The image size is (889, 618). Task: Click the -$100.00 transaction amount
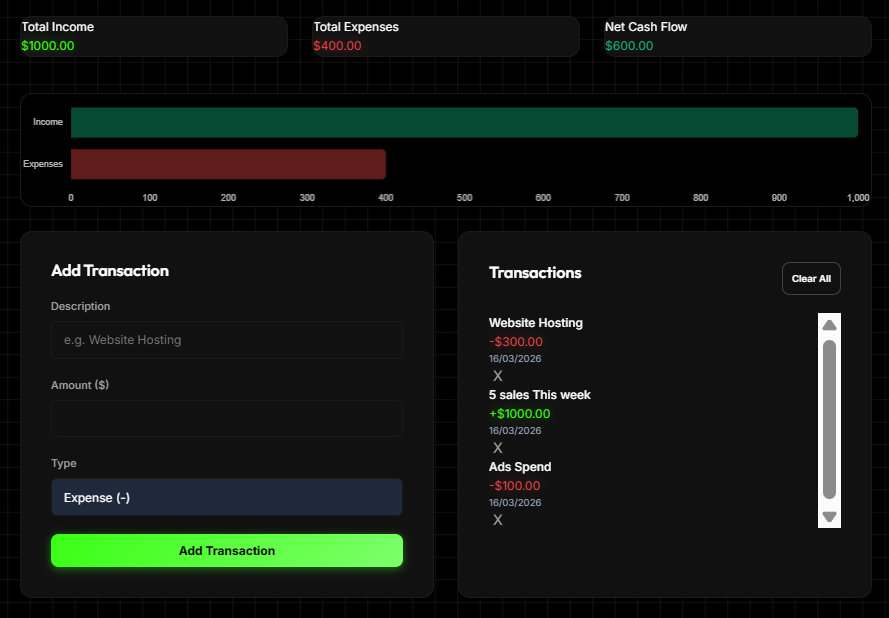[515, 486]
